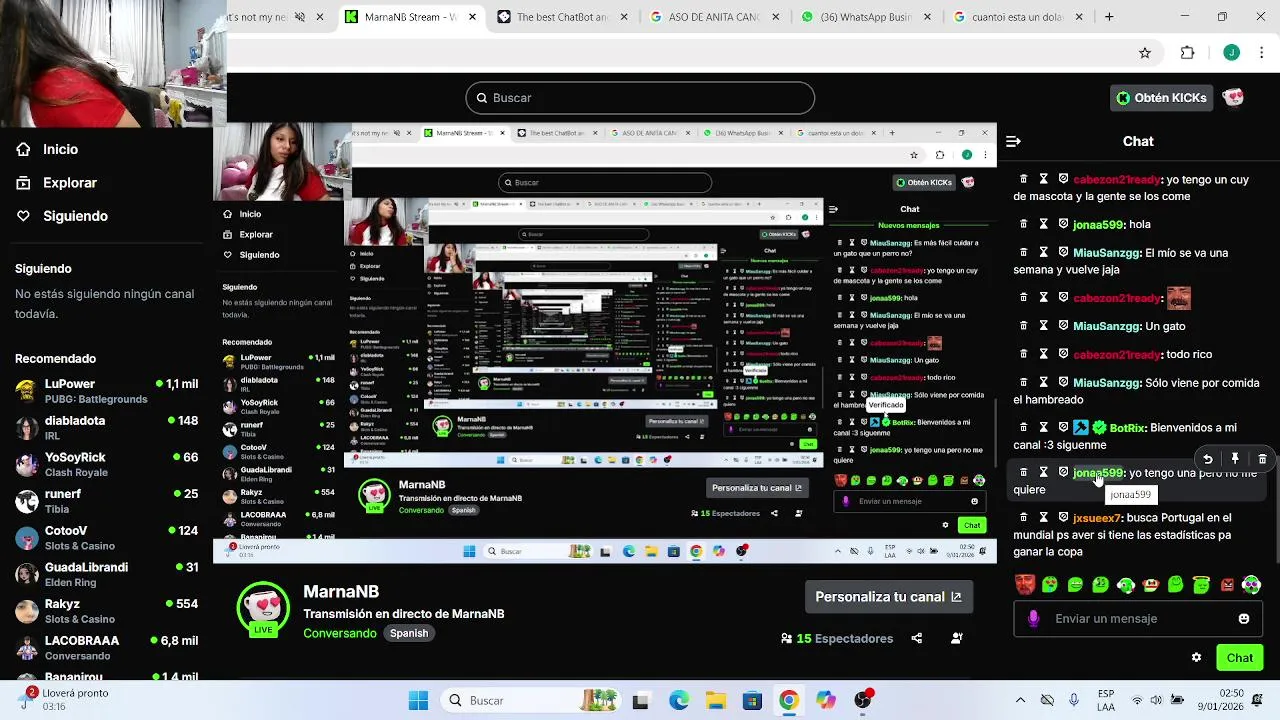Screen dimensions: 1280x720
Task: Open the ESP LAA language switcher
Action: pyautogui.click(x=1106, y=700)
